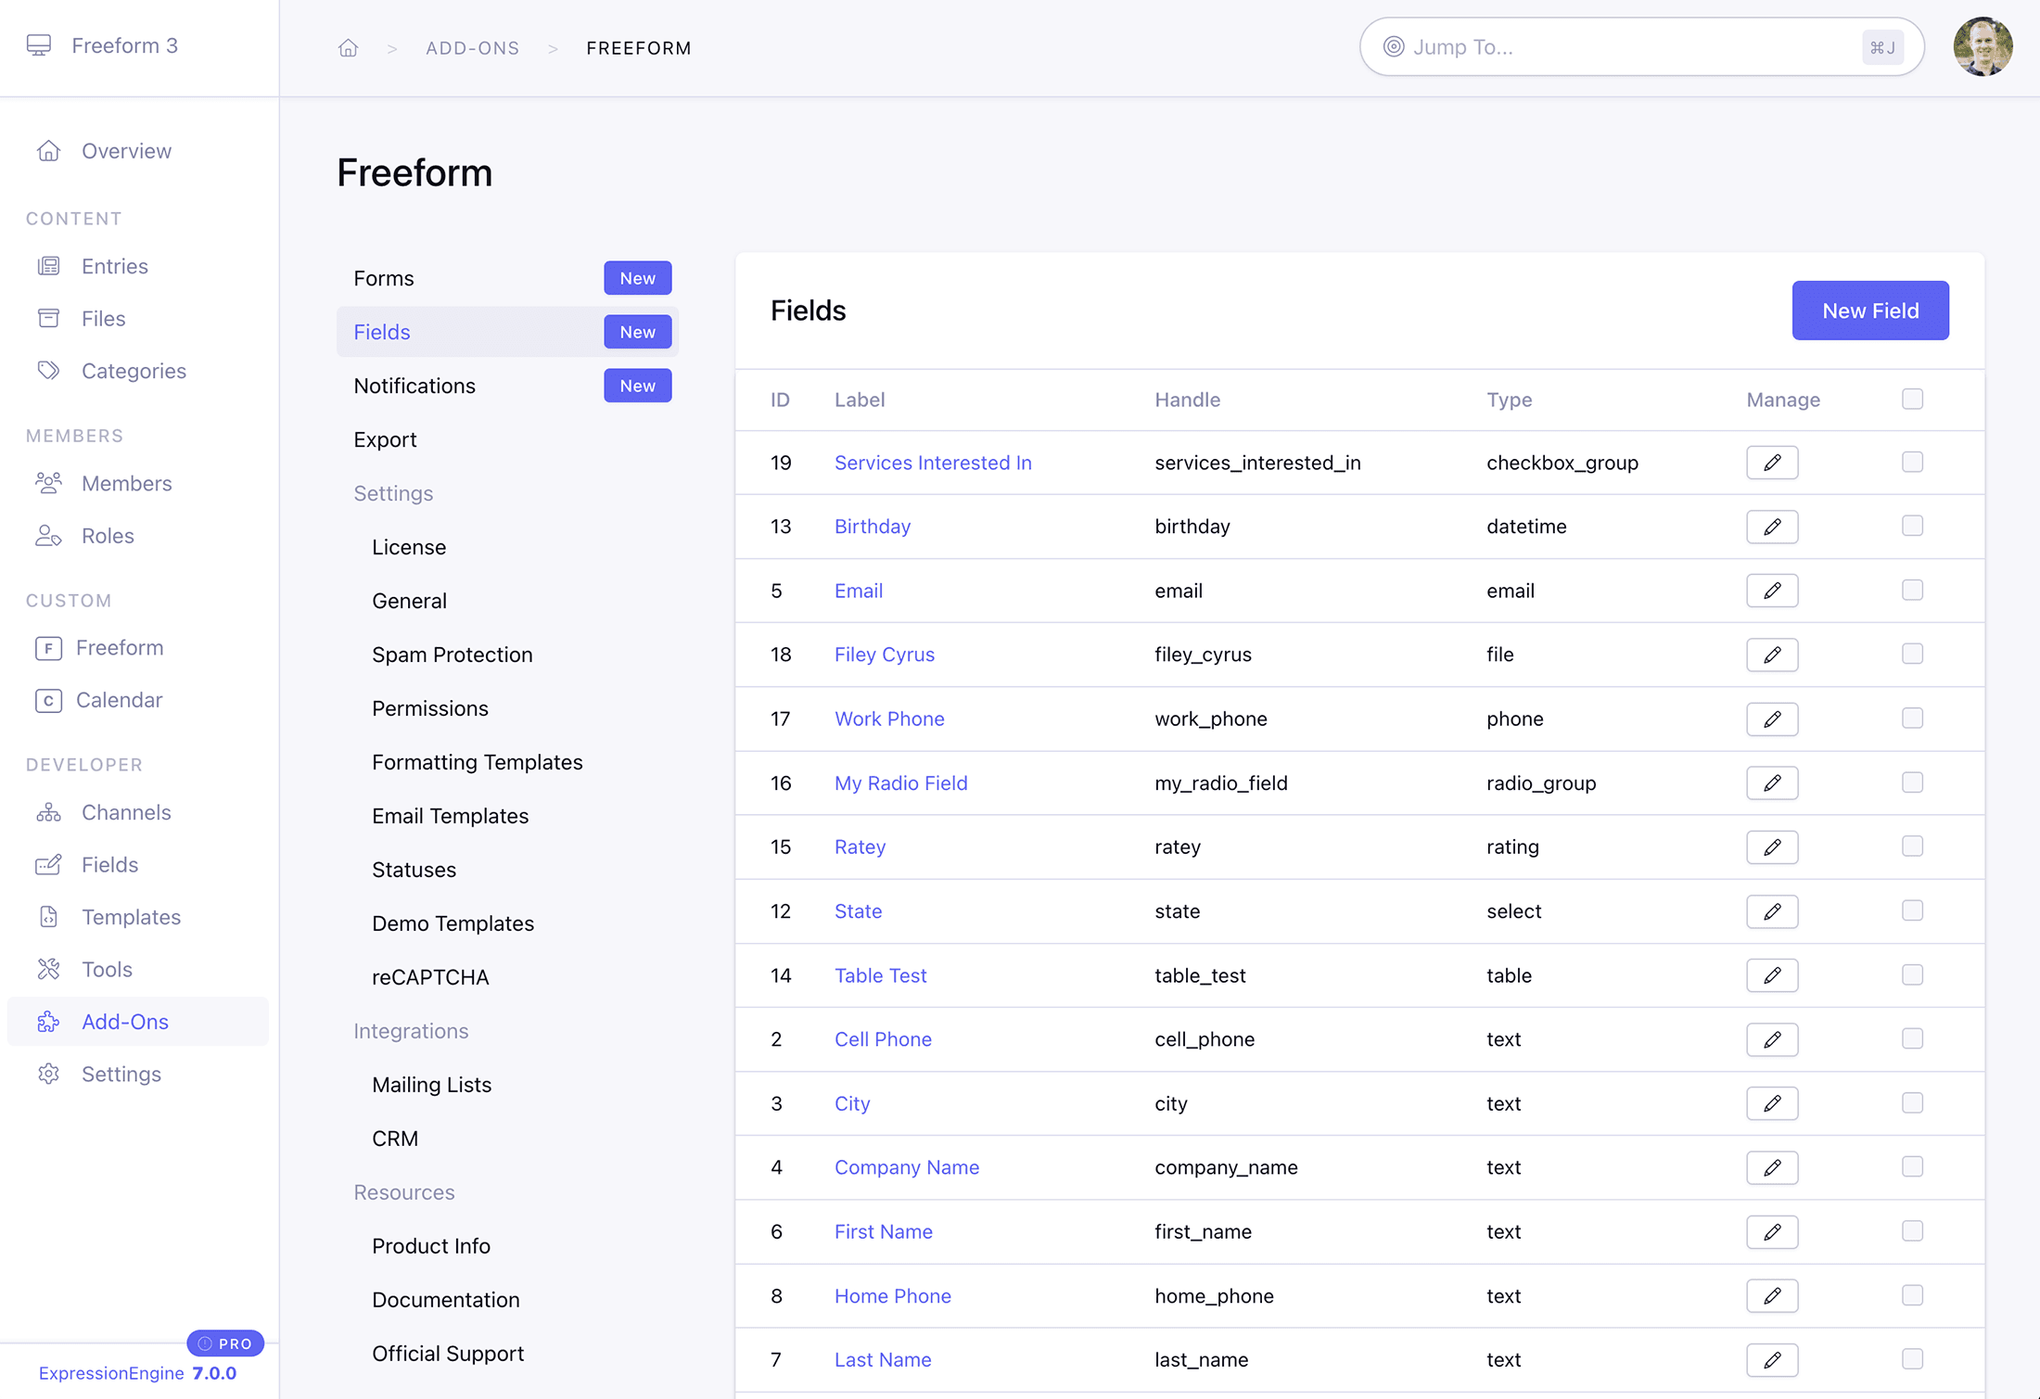
Task: Click the Categories tag icon
Action: pyautogui.click(x=49, y=370)
